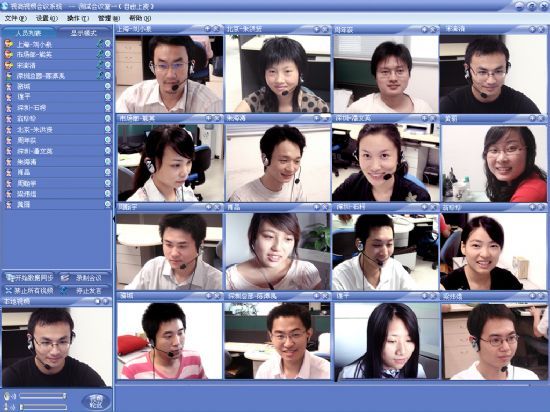Expand the 肖晶 video tile with its plus button
This screenshot has height=412, width=550.
click(x=316, y=207)
